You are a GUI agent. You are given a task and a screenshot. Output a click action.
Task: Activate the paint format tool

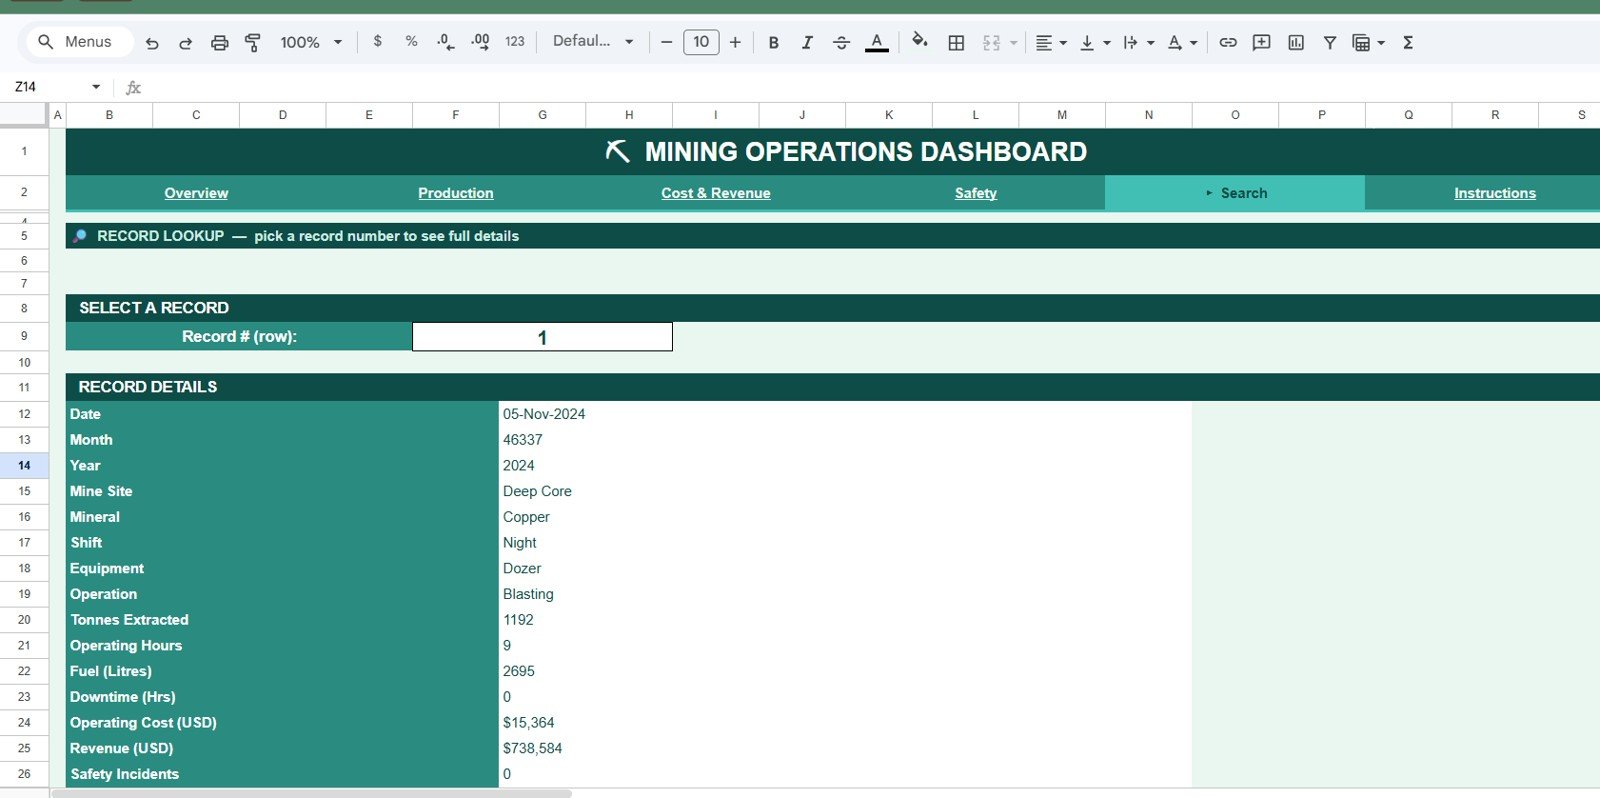tap(252, 42)
